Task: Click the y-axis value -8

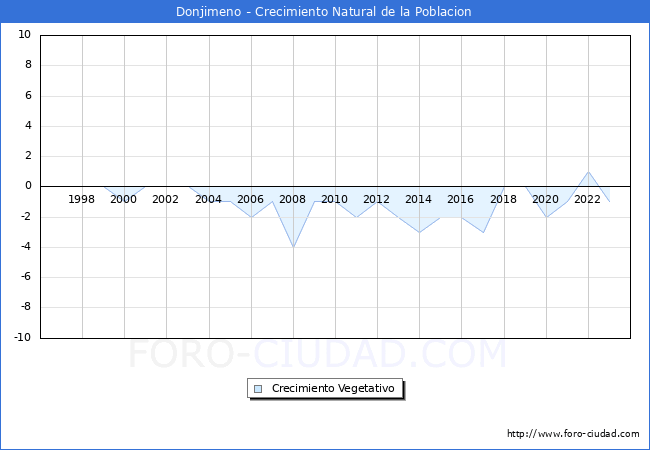Action: [26, 307]
